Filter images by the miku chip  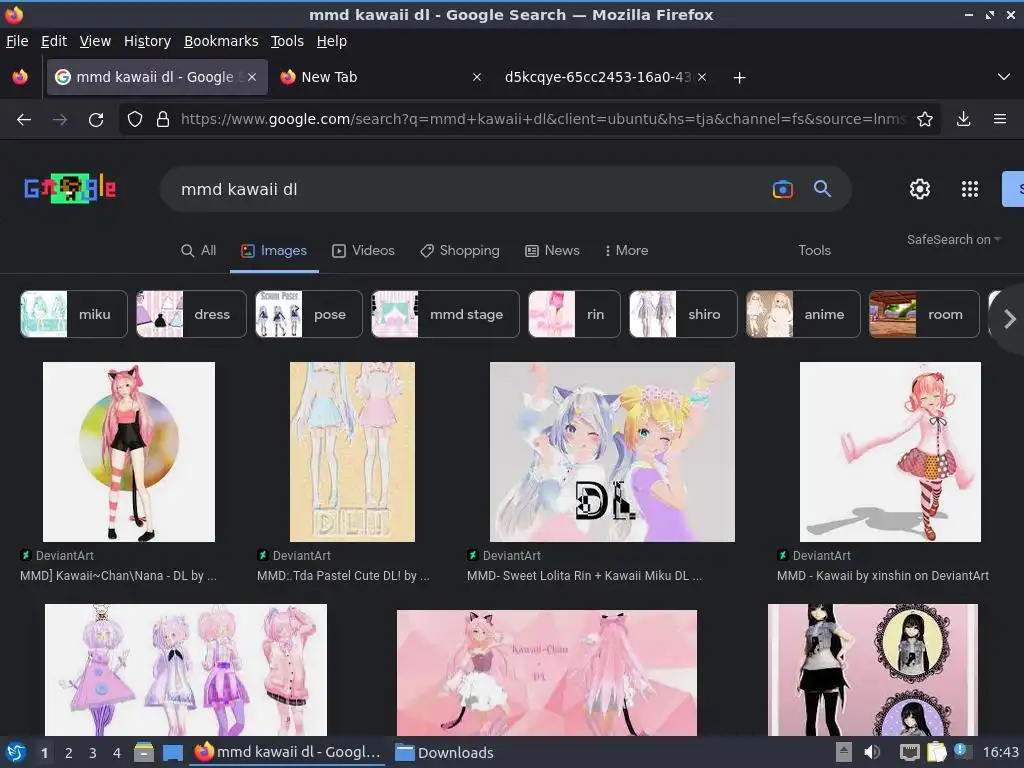click(74, 314)
